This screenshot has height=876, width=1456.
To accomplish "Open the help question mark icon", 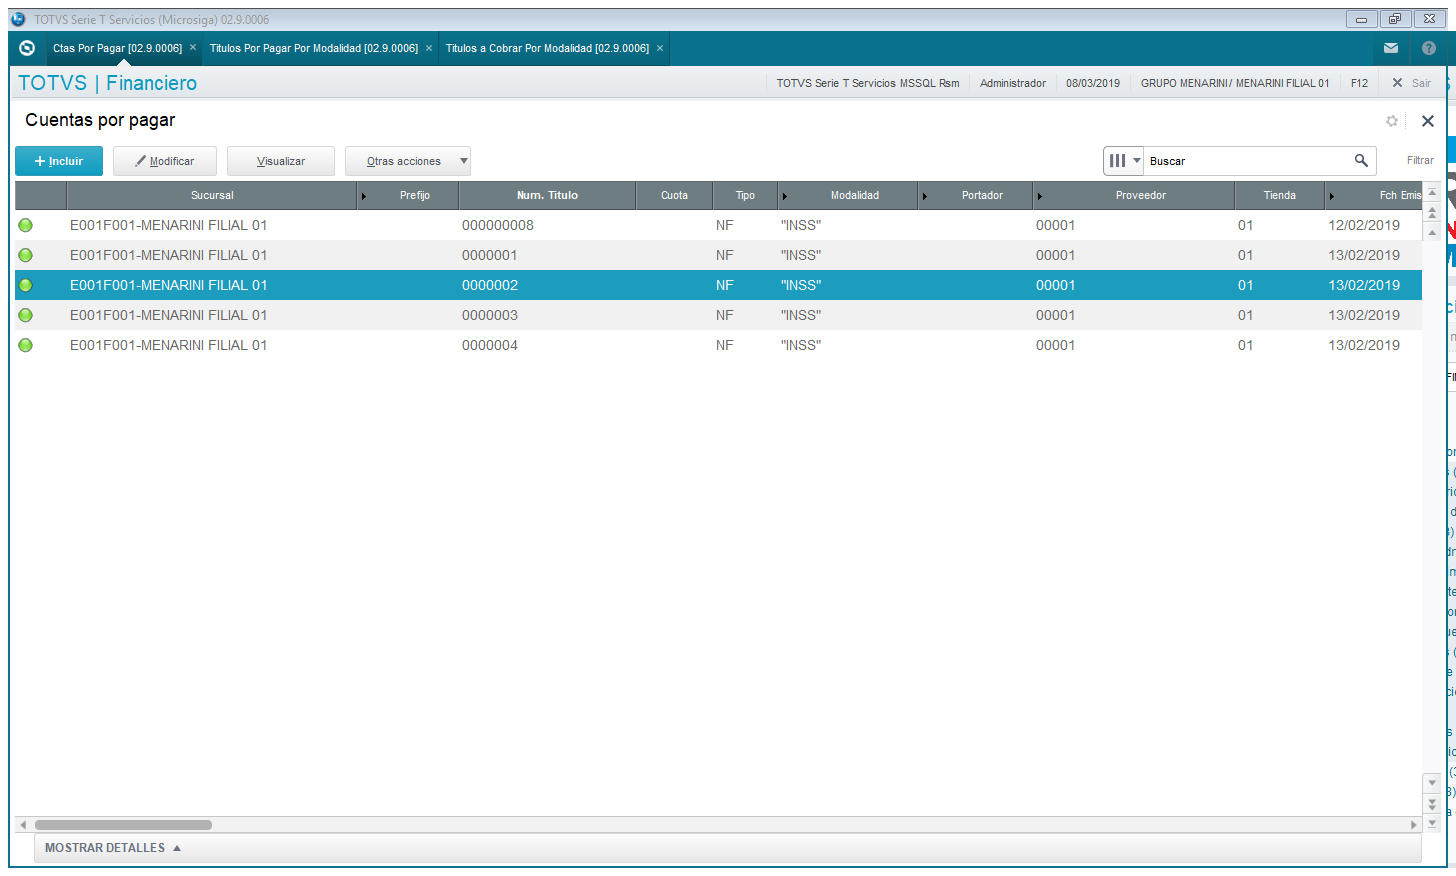I will pos(1429,48).
